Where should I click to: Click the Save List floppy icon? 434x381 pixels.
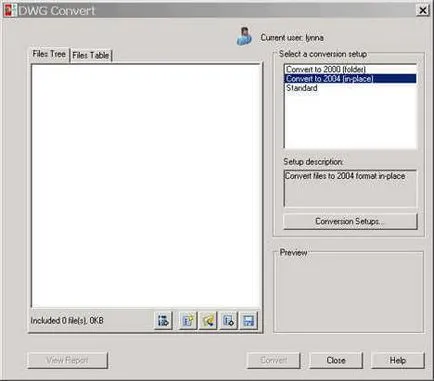click(x=249, y=321)
